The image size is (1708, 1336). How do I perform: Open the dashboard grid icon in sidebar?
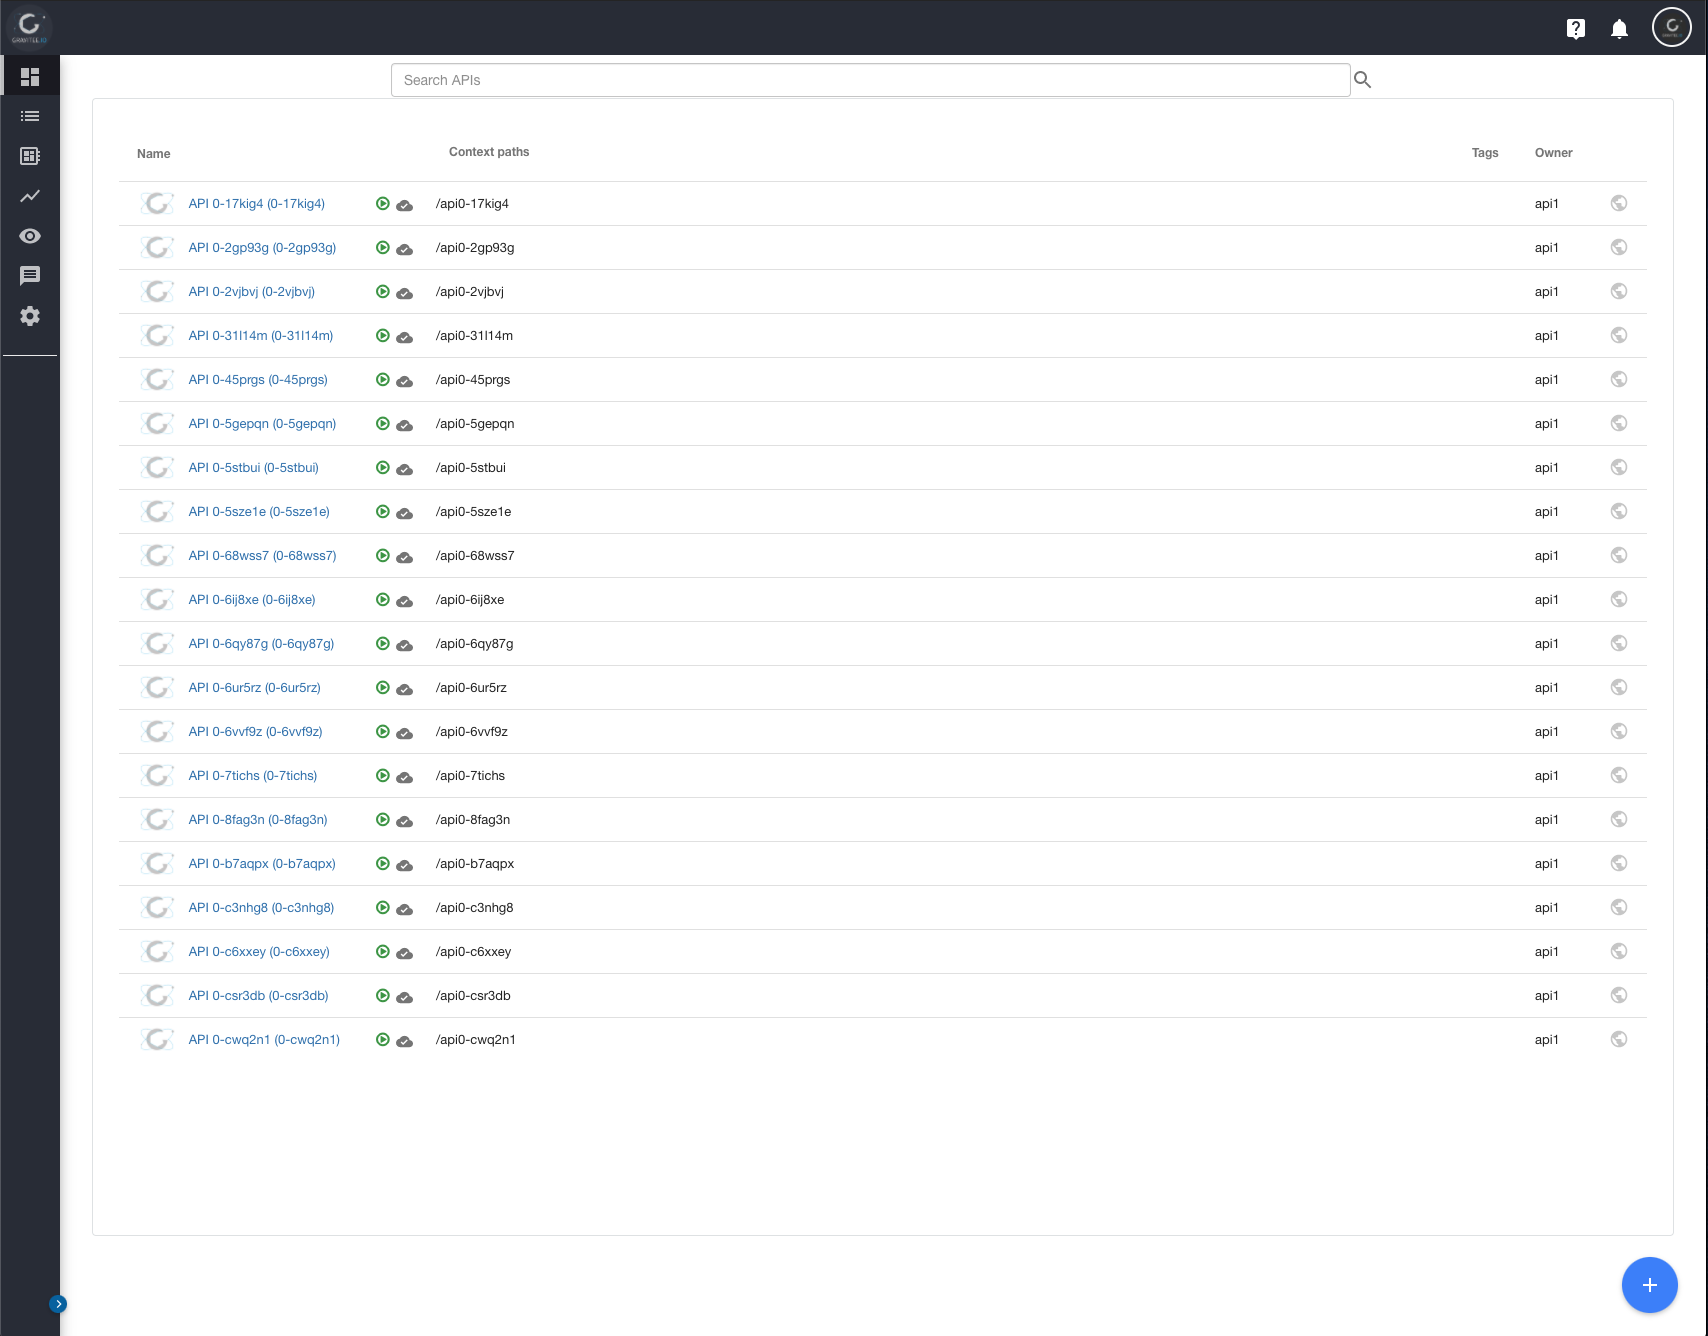pyautogui.click(x=30, y=77)
